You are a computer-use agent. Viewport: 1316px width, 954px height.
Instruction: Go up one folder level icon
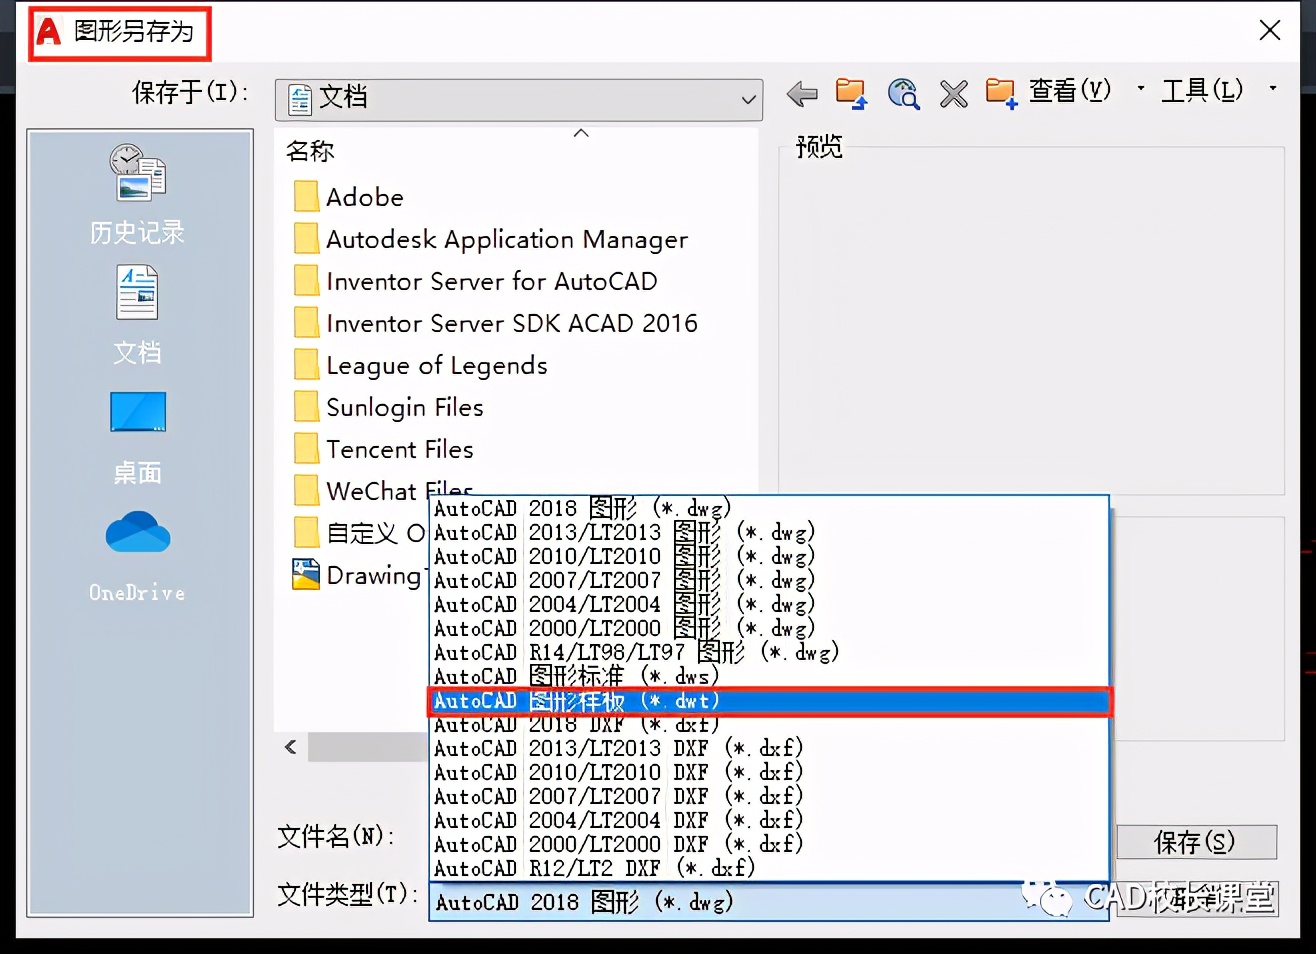coord(851,94)
